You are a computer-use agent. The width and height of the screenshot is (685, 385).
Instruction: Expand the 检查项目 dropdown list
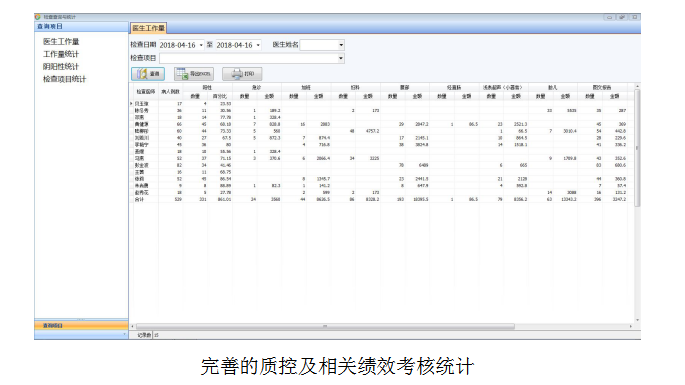[x=341, y=58]
